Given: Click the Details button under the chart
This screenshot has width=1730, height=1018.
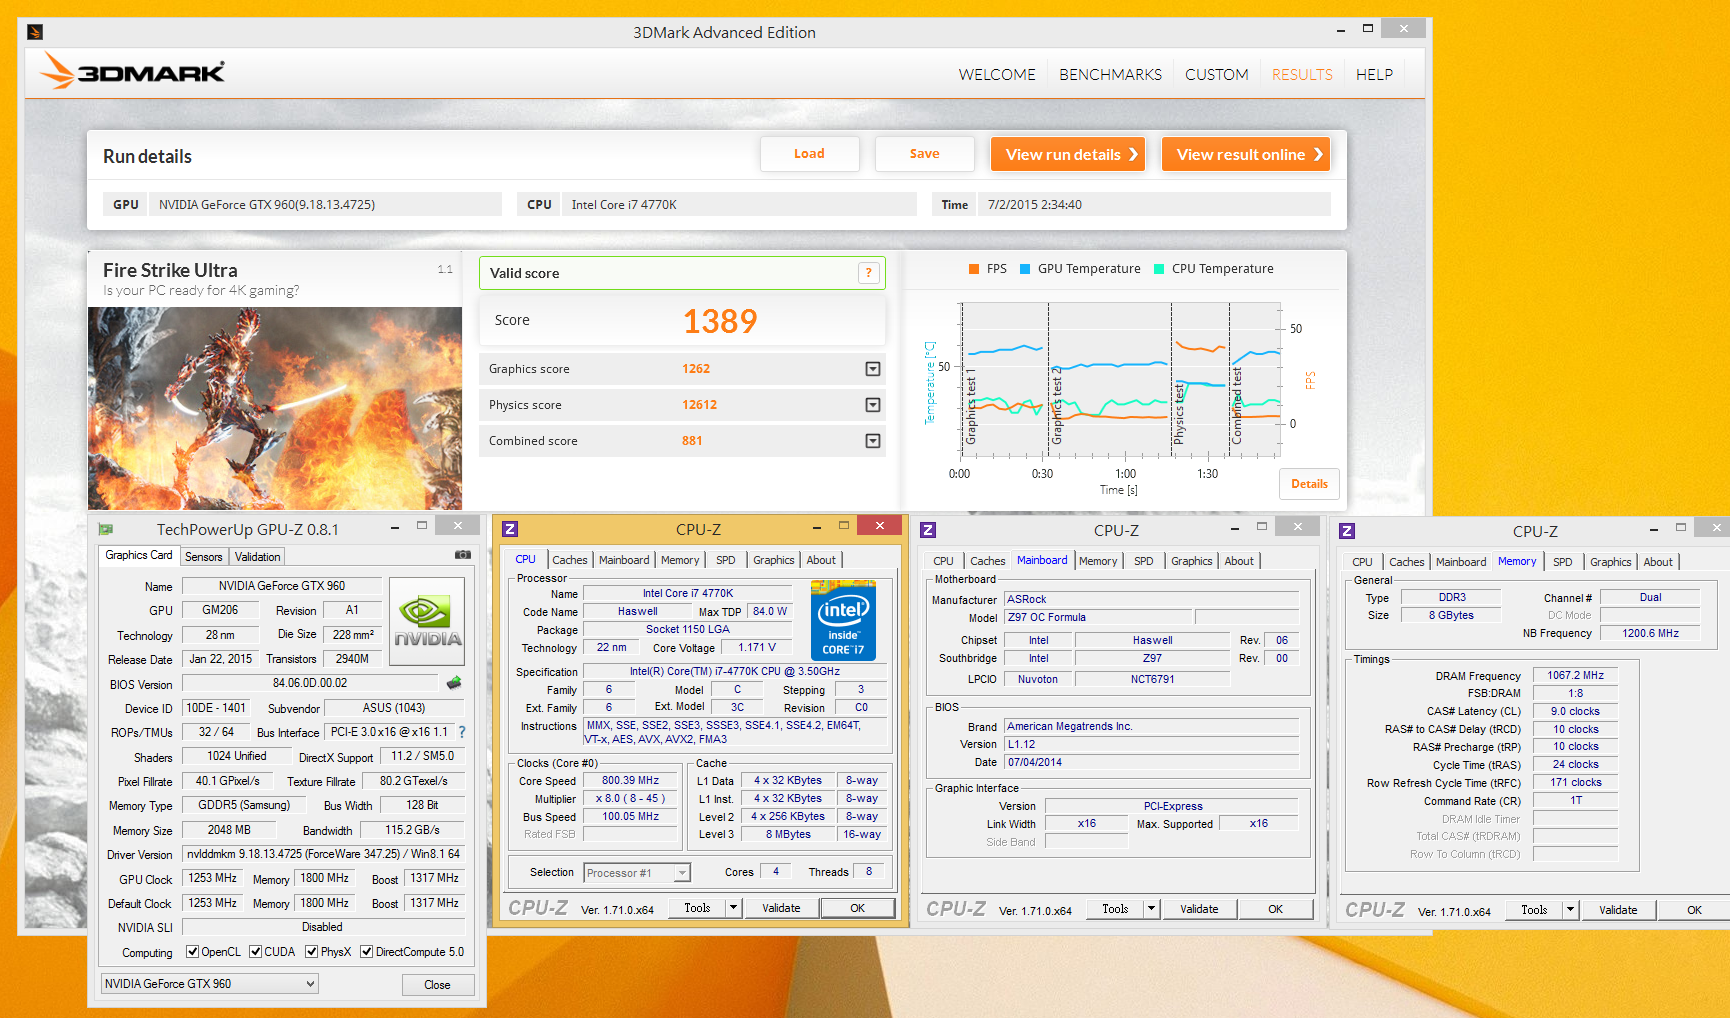Looking at the screenshot, I should pos(1309,484).
